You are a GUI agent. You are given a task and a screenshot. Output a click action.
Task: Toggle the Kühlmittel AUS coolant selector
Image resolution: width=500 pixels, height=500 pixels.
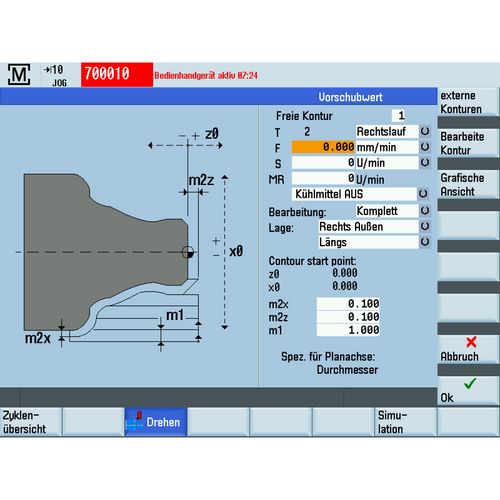tap(423, 194)
